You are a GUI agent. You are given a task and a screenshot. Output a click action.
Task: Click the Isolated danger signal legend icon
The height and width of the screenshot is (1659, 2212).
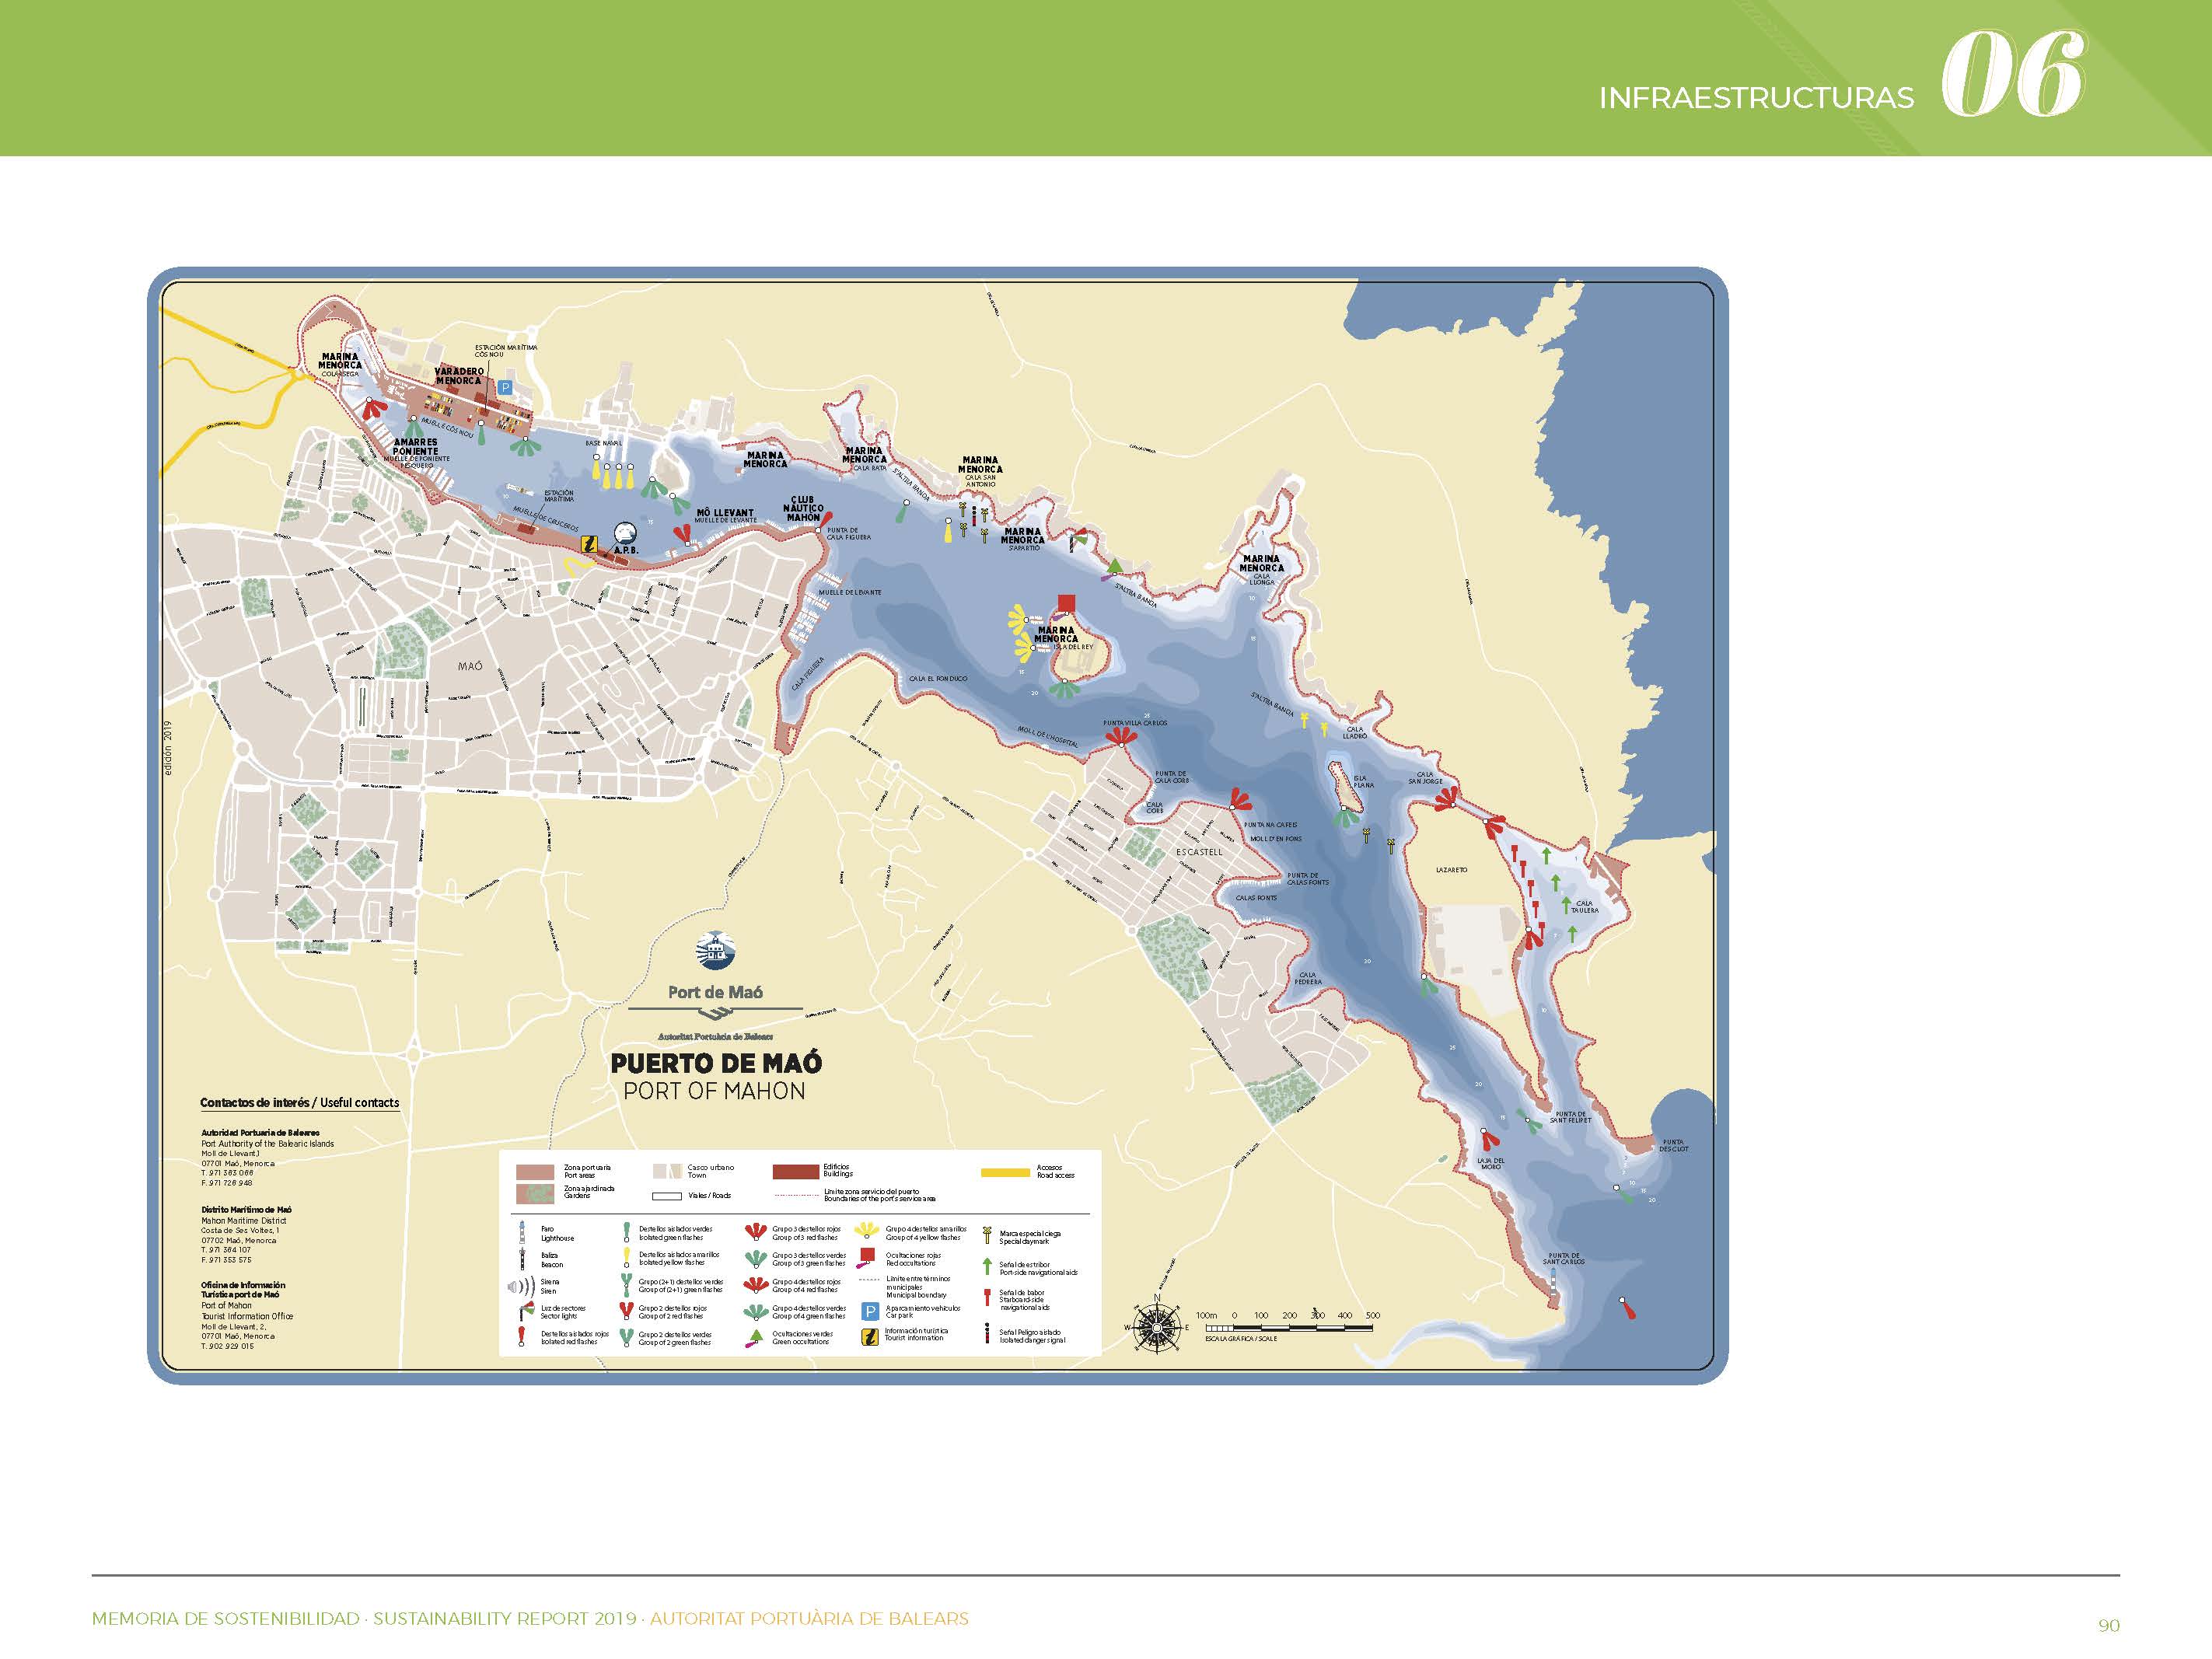click(988, 1334)
